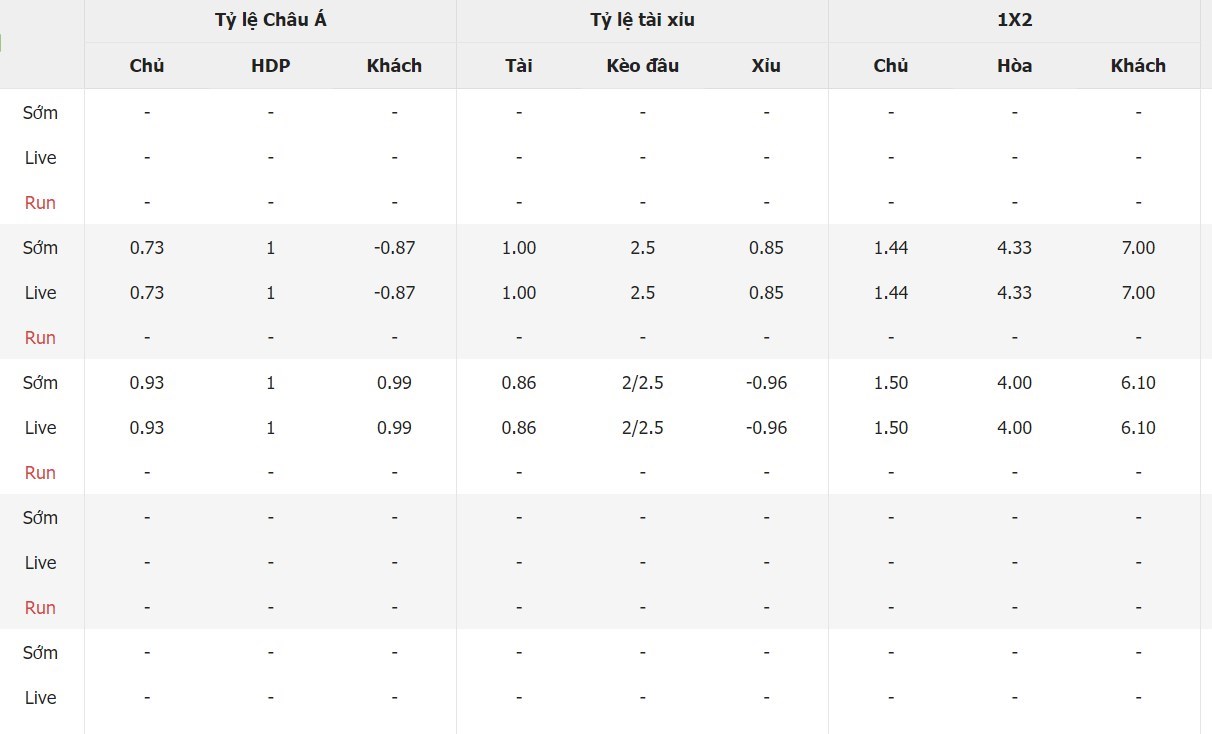Select the 1X2 column group header
The height and width of the screenshot is (734, 1212).
1014,20
